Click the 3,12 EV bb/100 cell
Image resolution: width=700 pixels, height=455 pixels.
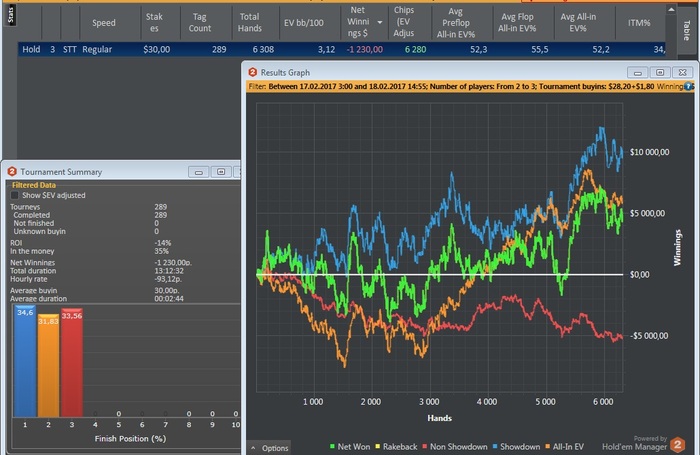click(326, 49)
